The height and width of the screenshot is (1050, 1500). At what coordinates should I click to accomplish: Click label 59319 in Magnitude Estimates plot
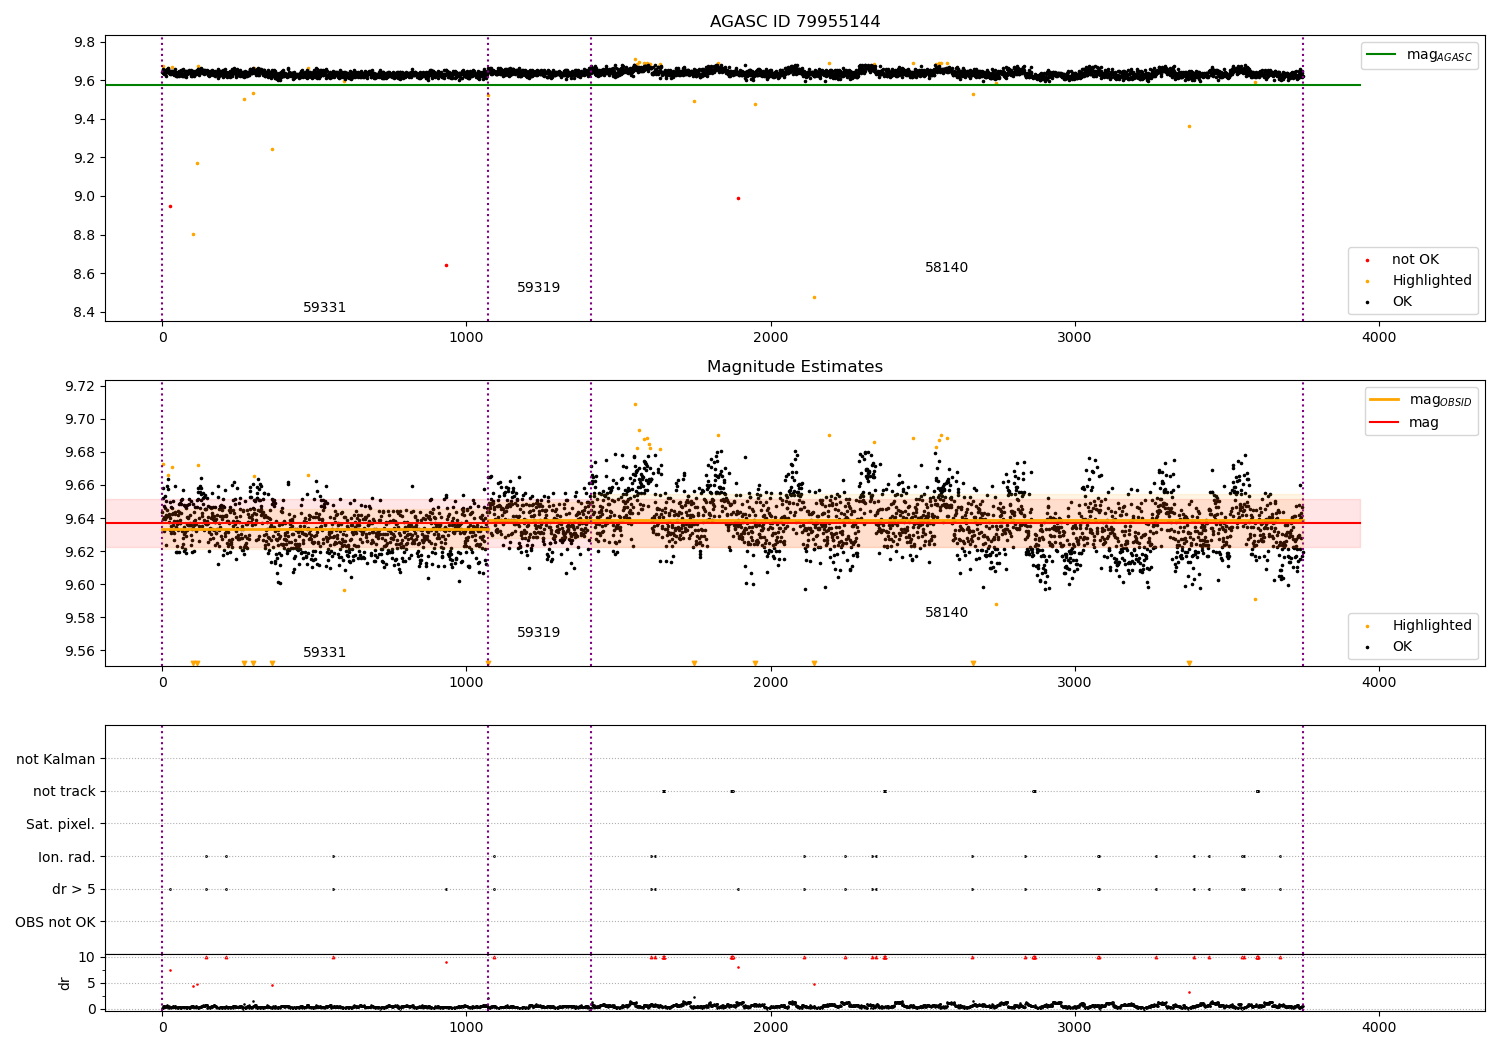(538, 633)
